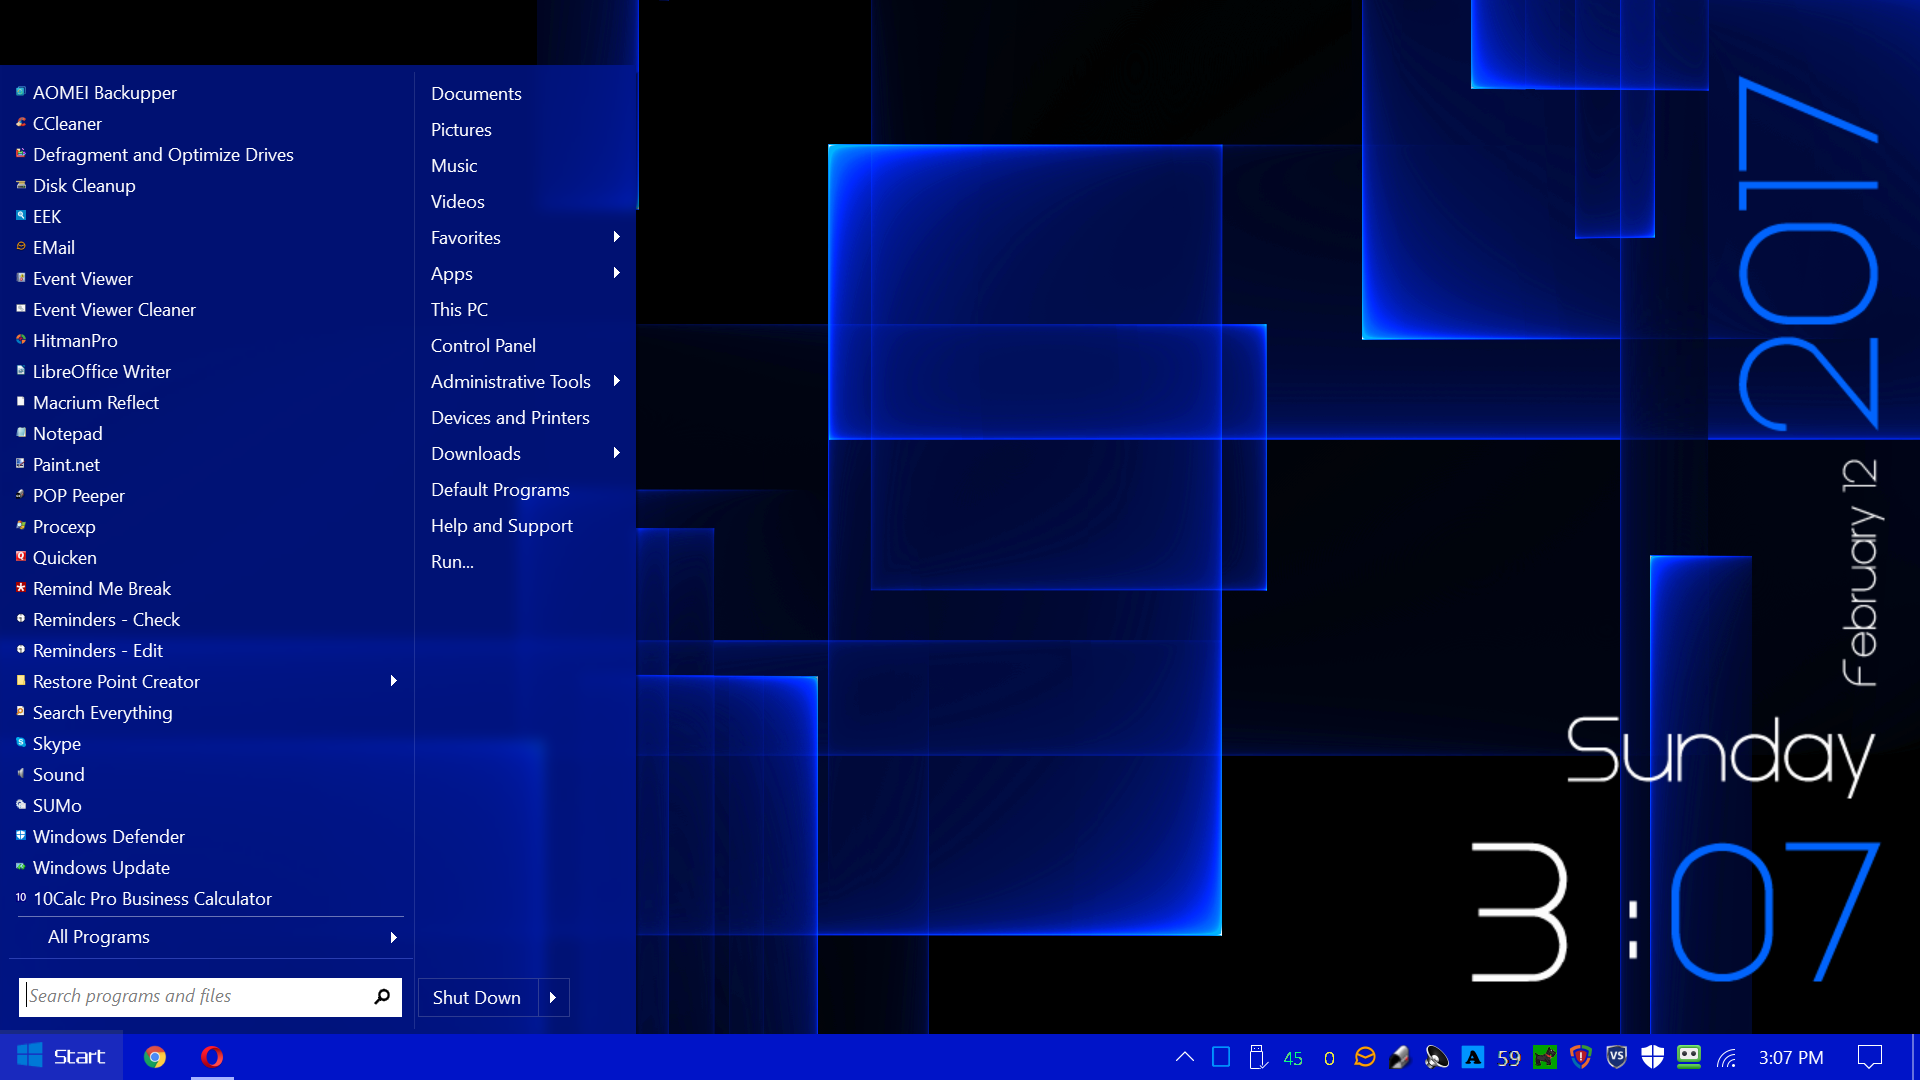
Task: Click the speaker volume tray icon
Action: click(1437, 1057)
